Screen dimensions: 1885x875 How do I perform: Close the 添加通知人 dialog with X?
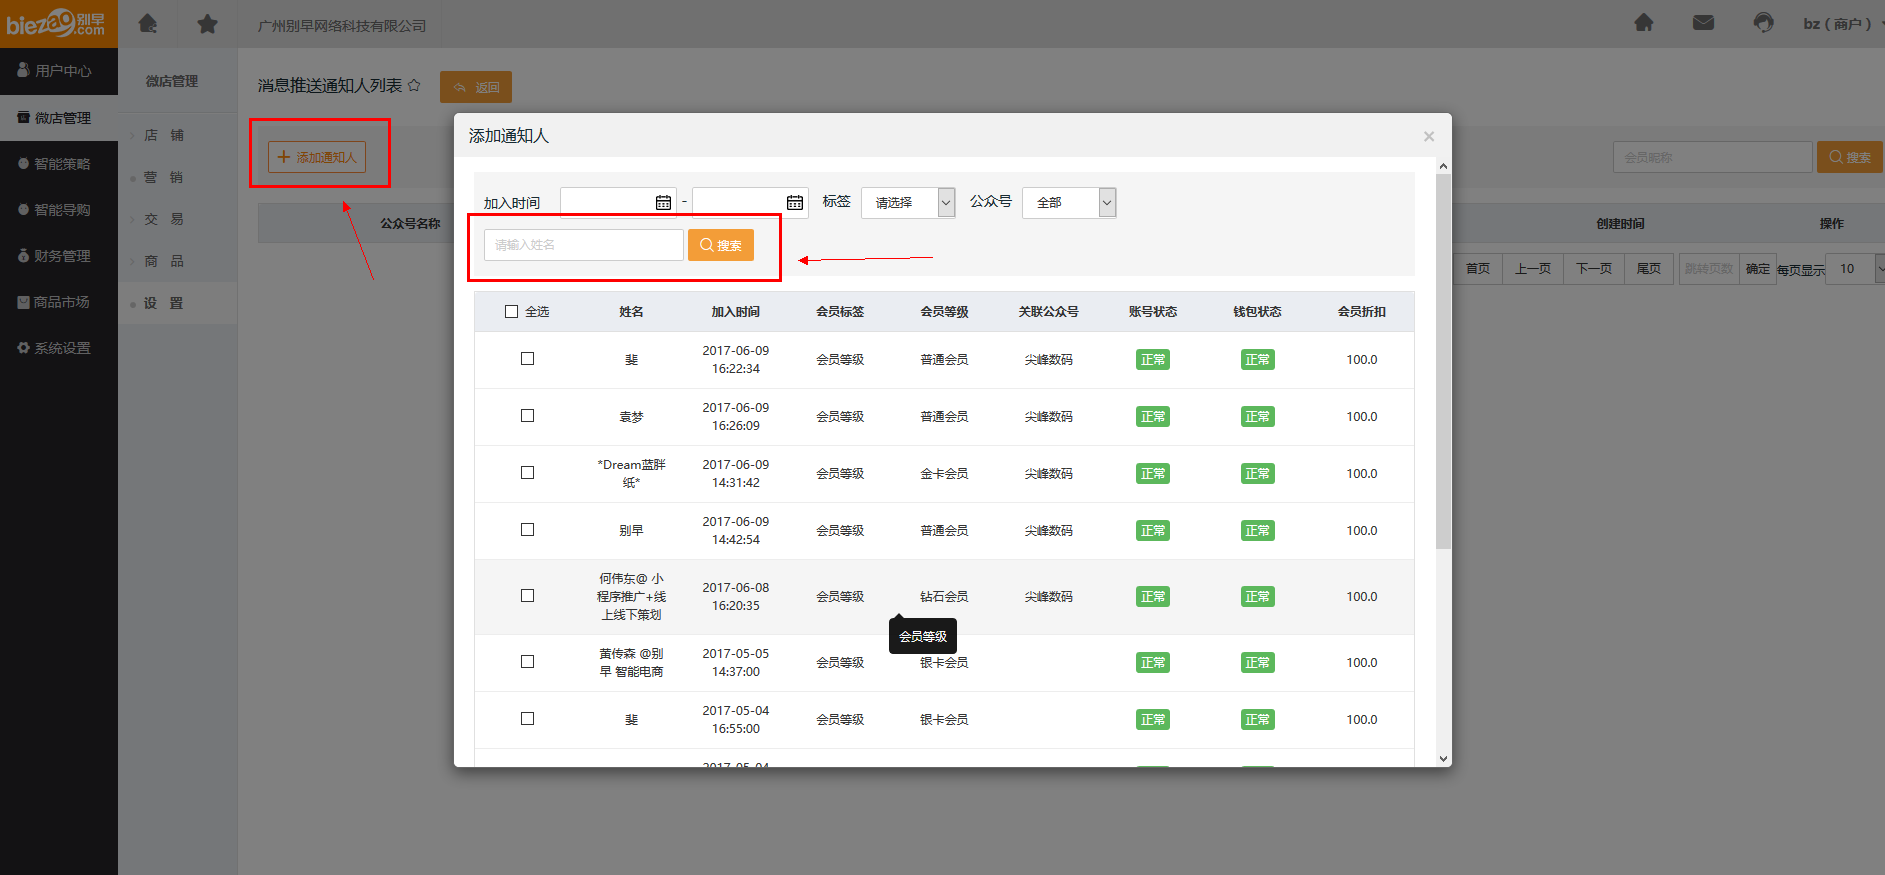pos(1428,137)
